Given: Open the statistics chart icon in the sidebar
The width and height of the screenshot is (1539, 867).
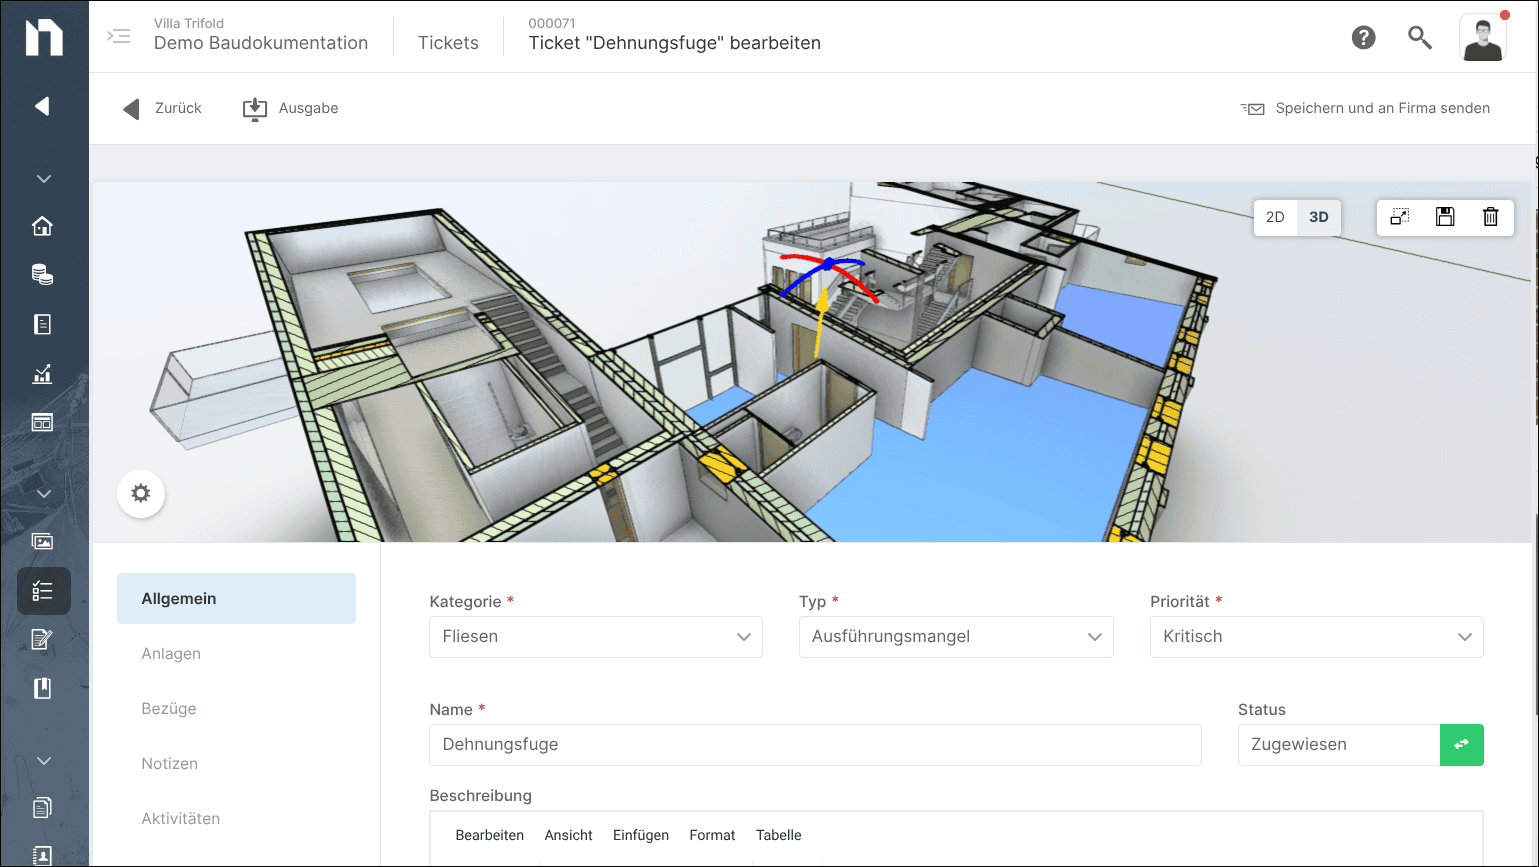Looking at the screenshot, I should point(42,374).
